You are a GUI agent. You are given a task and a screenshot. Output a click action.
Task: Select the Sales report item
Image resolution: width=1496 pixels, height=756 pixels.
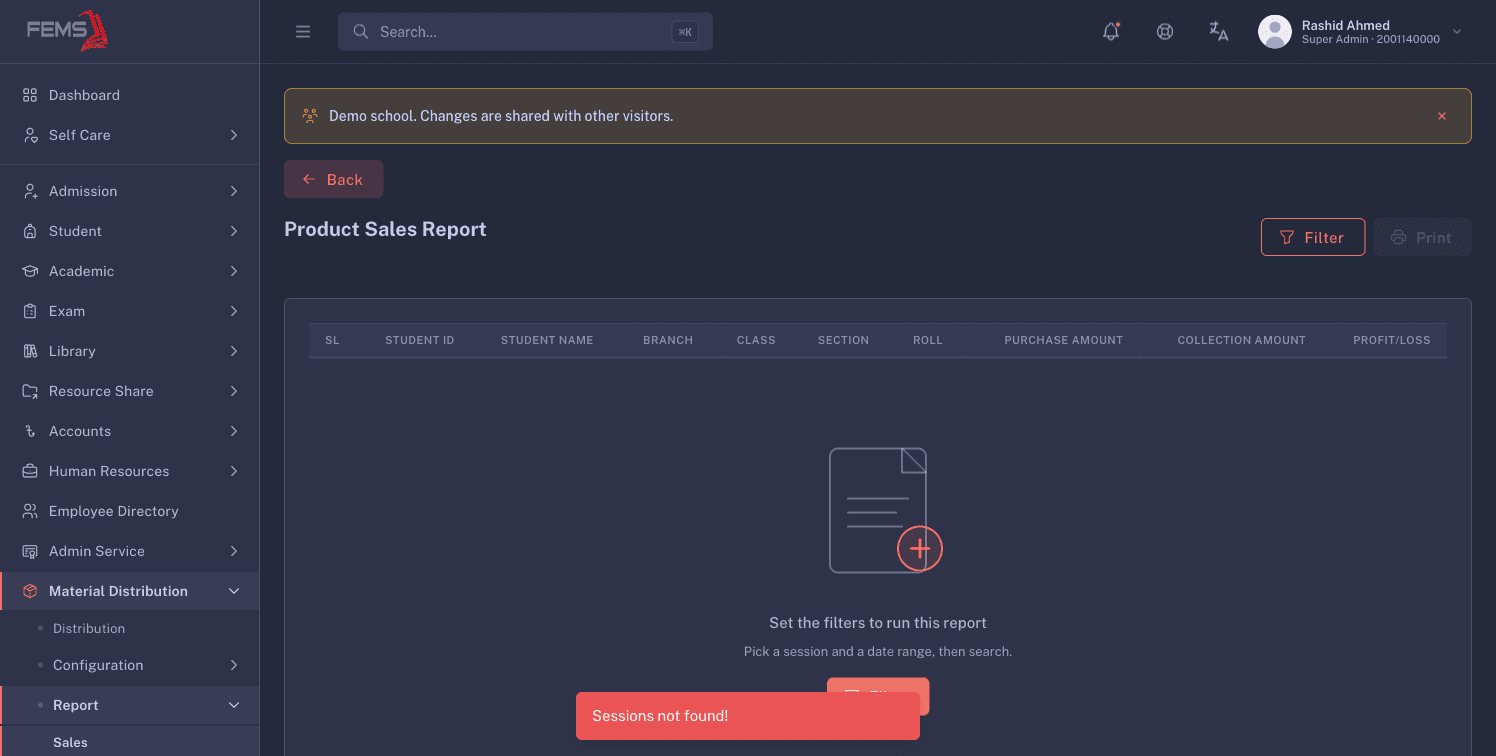click(x=130, y=742)
